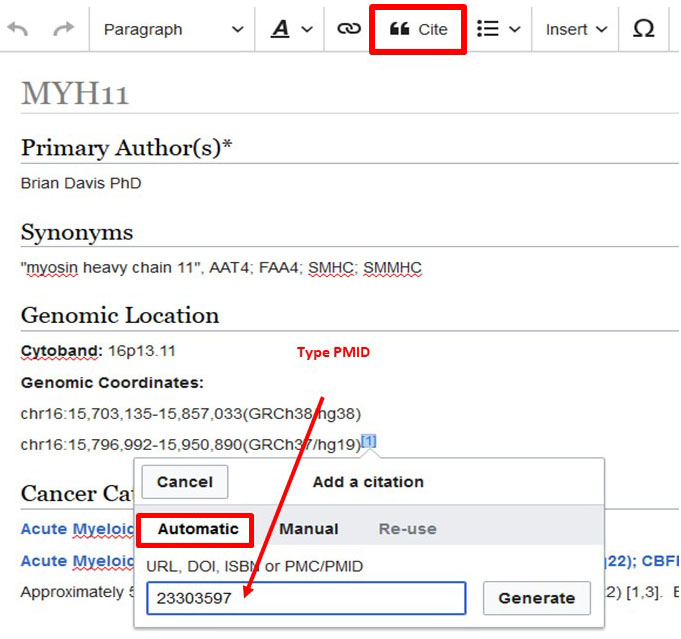Click the [1] citation reference marker
Screen dimensions: 681x639
[369, 441]
